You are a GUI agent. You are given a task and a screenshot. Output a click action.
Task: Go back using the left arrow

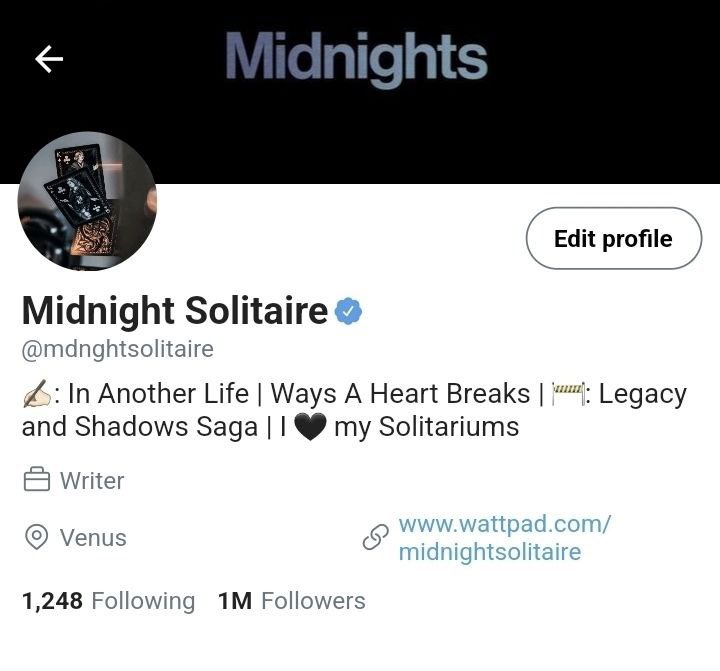(x=49, y=59)
